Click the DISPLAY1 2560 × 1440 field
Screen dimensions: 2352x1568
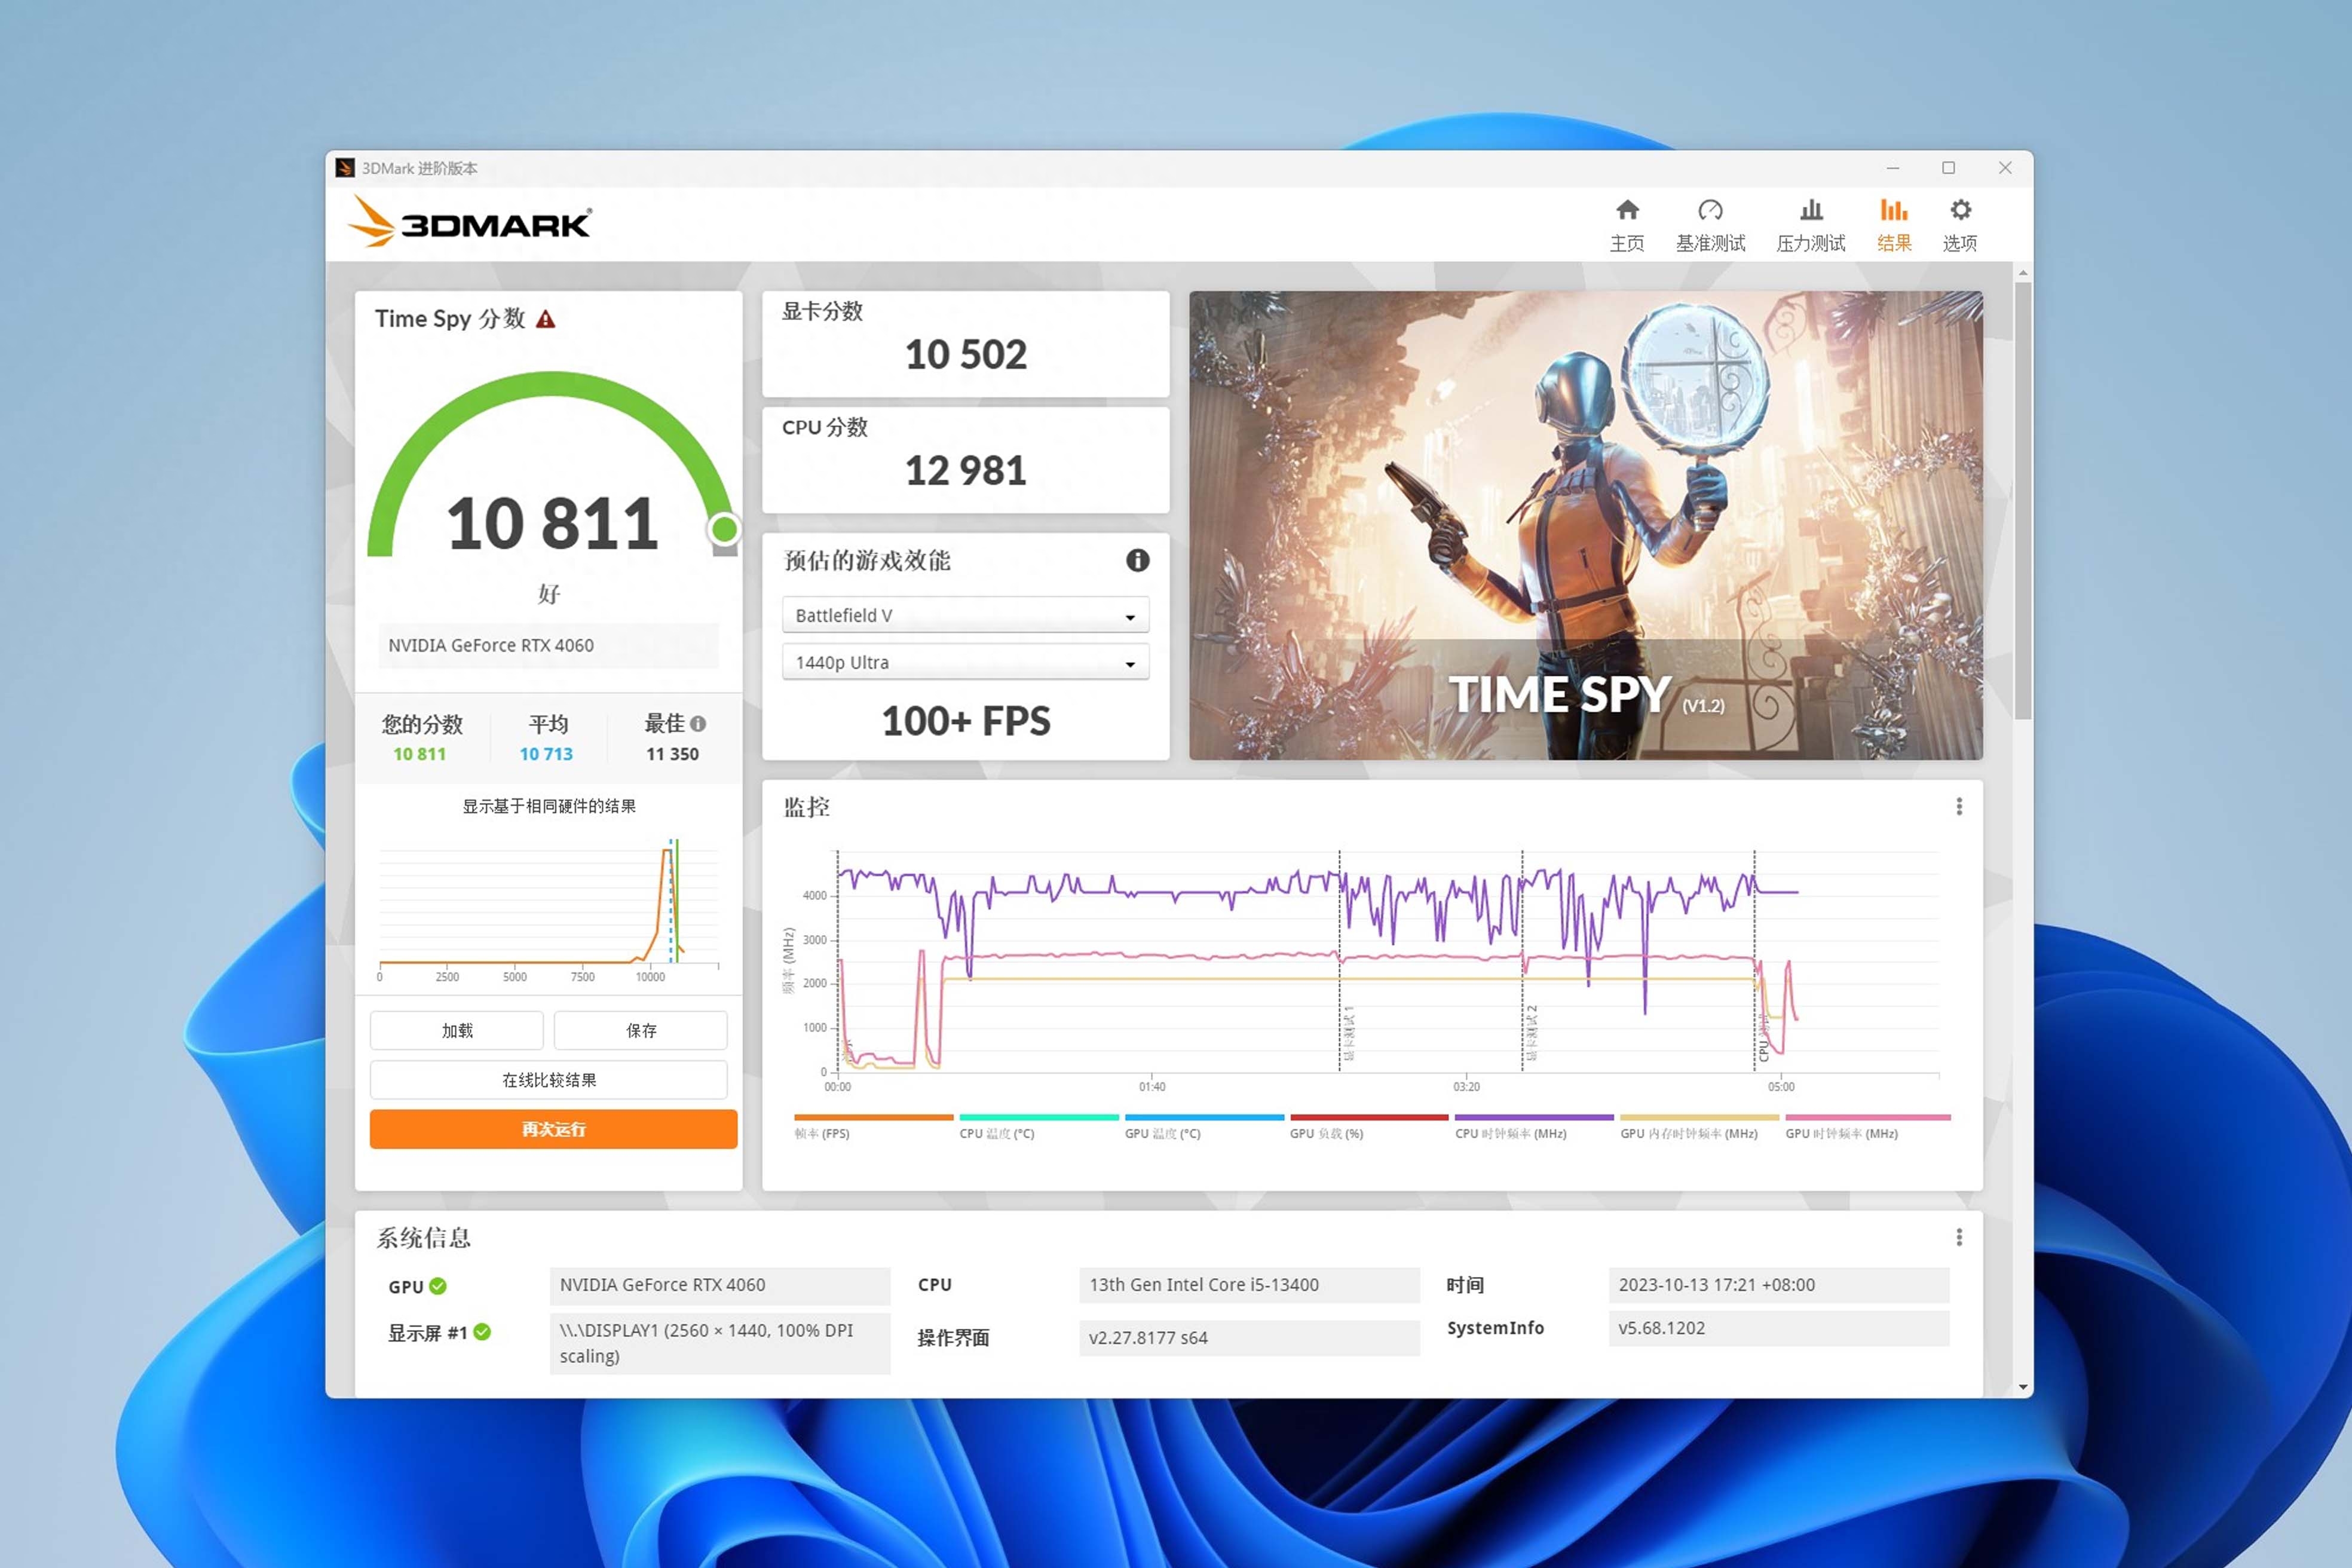[x=720, y=1343]
